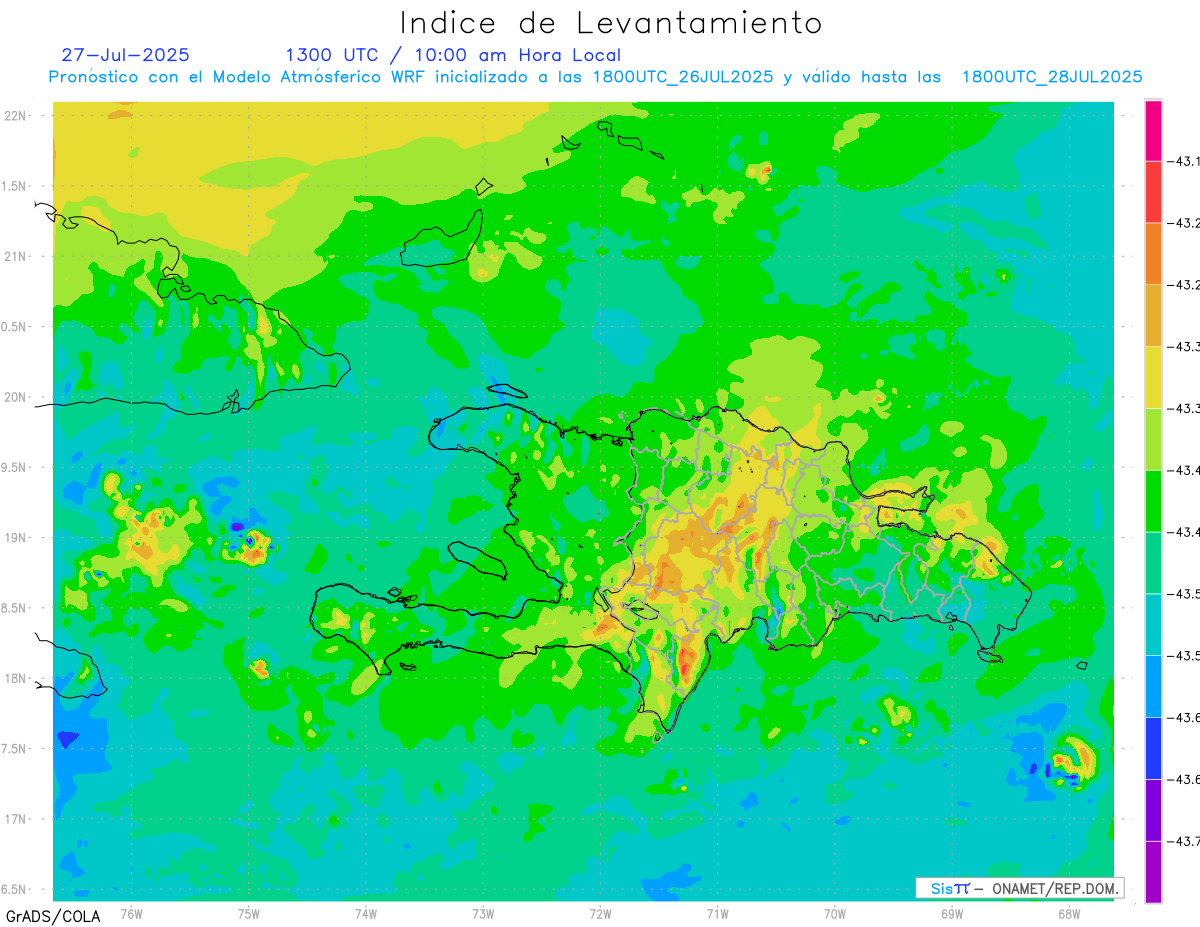Click the "74W" longitude label
This screenshot has width=1200, height=927.
pos(366,913)
